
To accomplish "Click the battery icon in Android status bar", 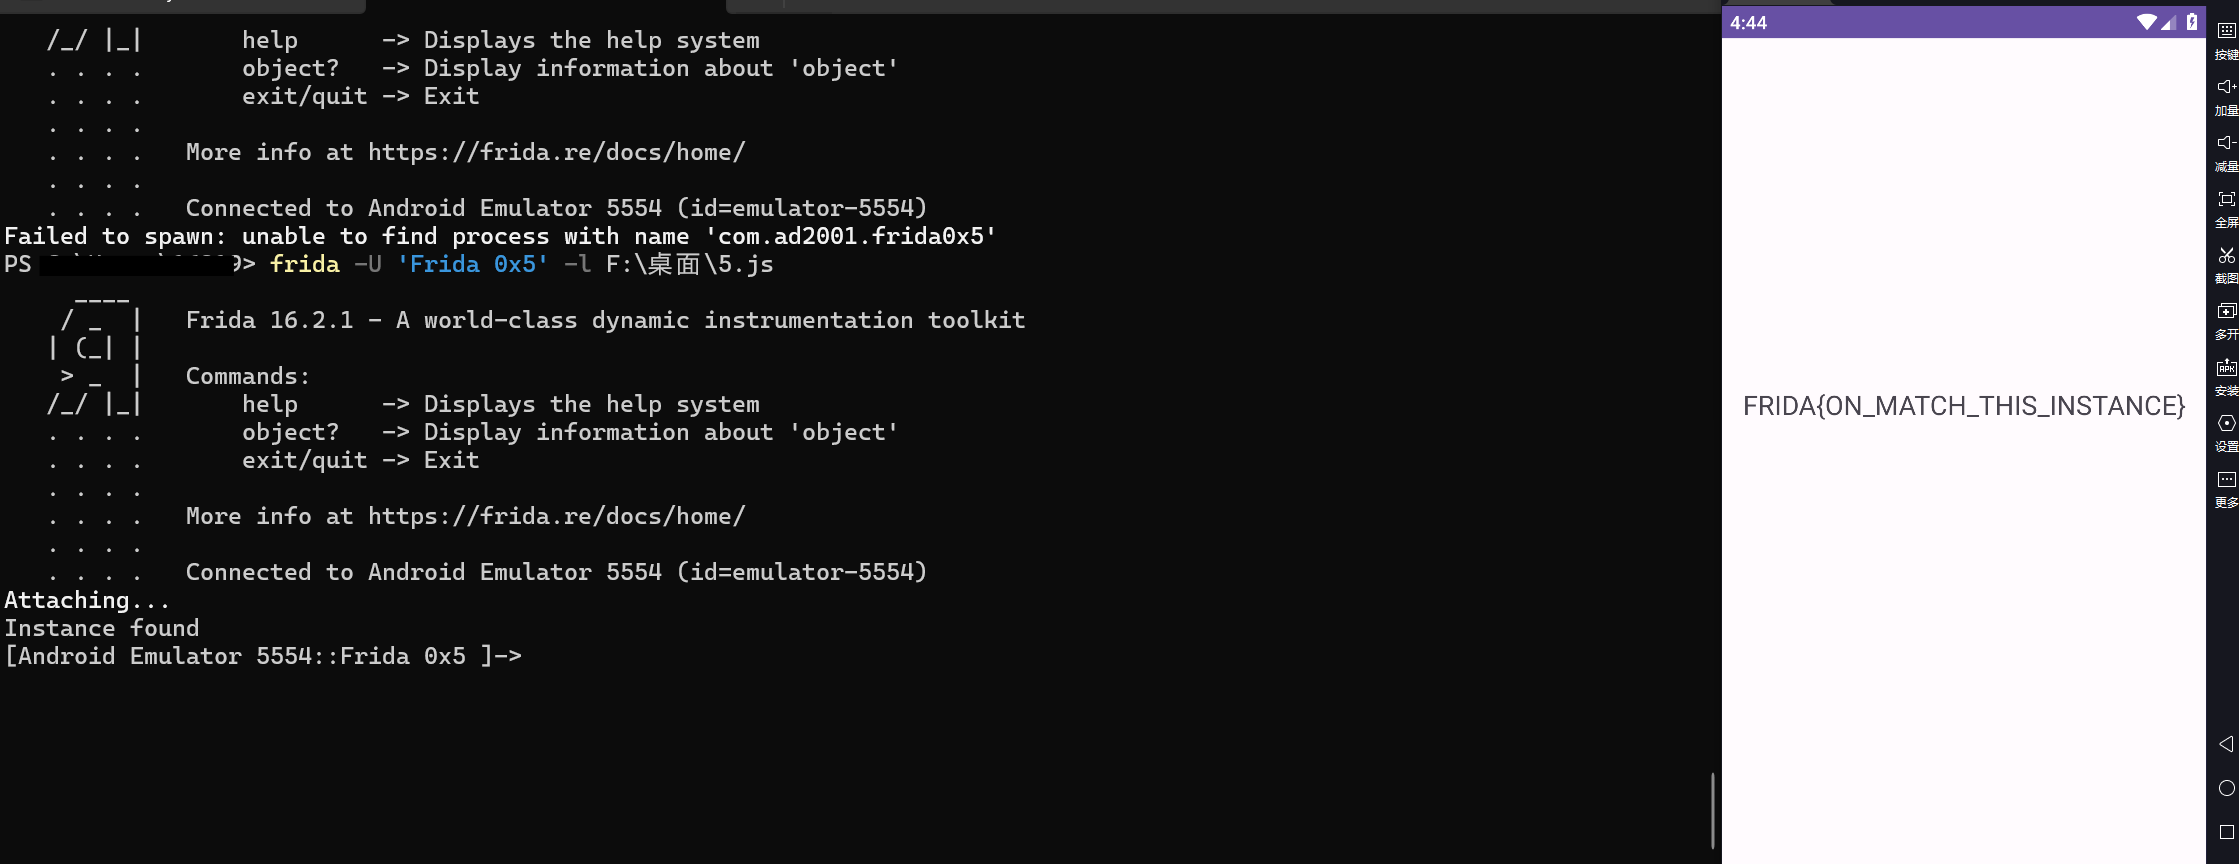I will (x=2191, y=22).
